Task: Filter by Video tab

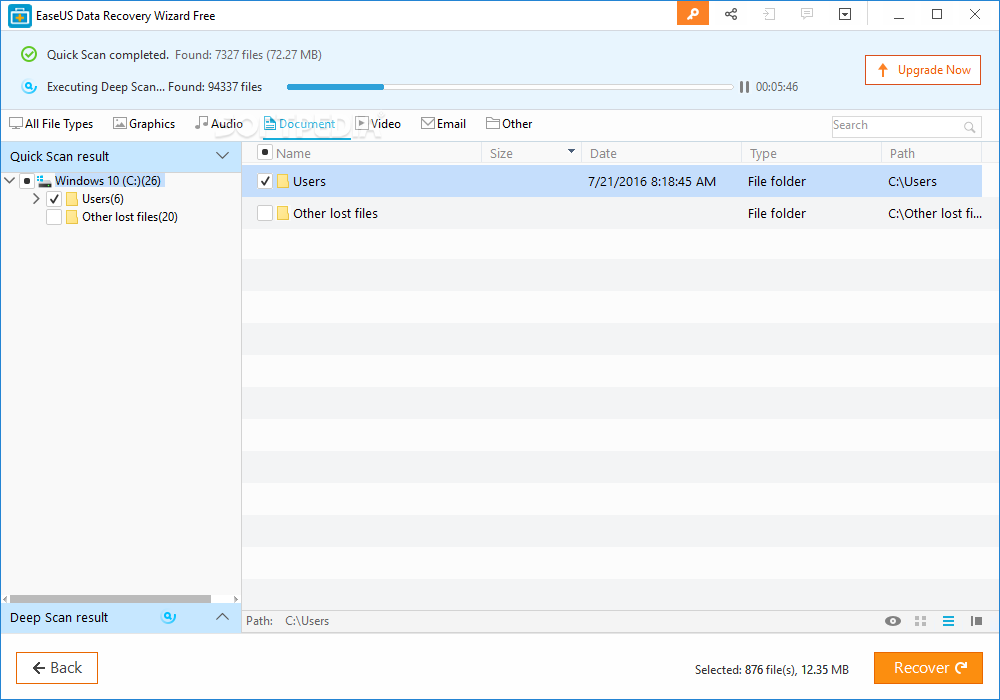Action: 378,124
